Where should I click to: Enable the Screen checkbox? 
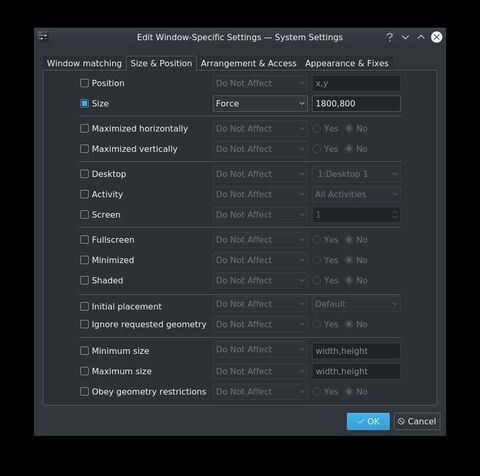[84, 215]
